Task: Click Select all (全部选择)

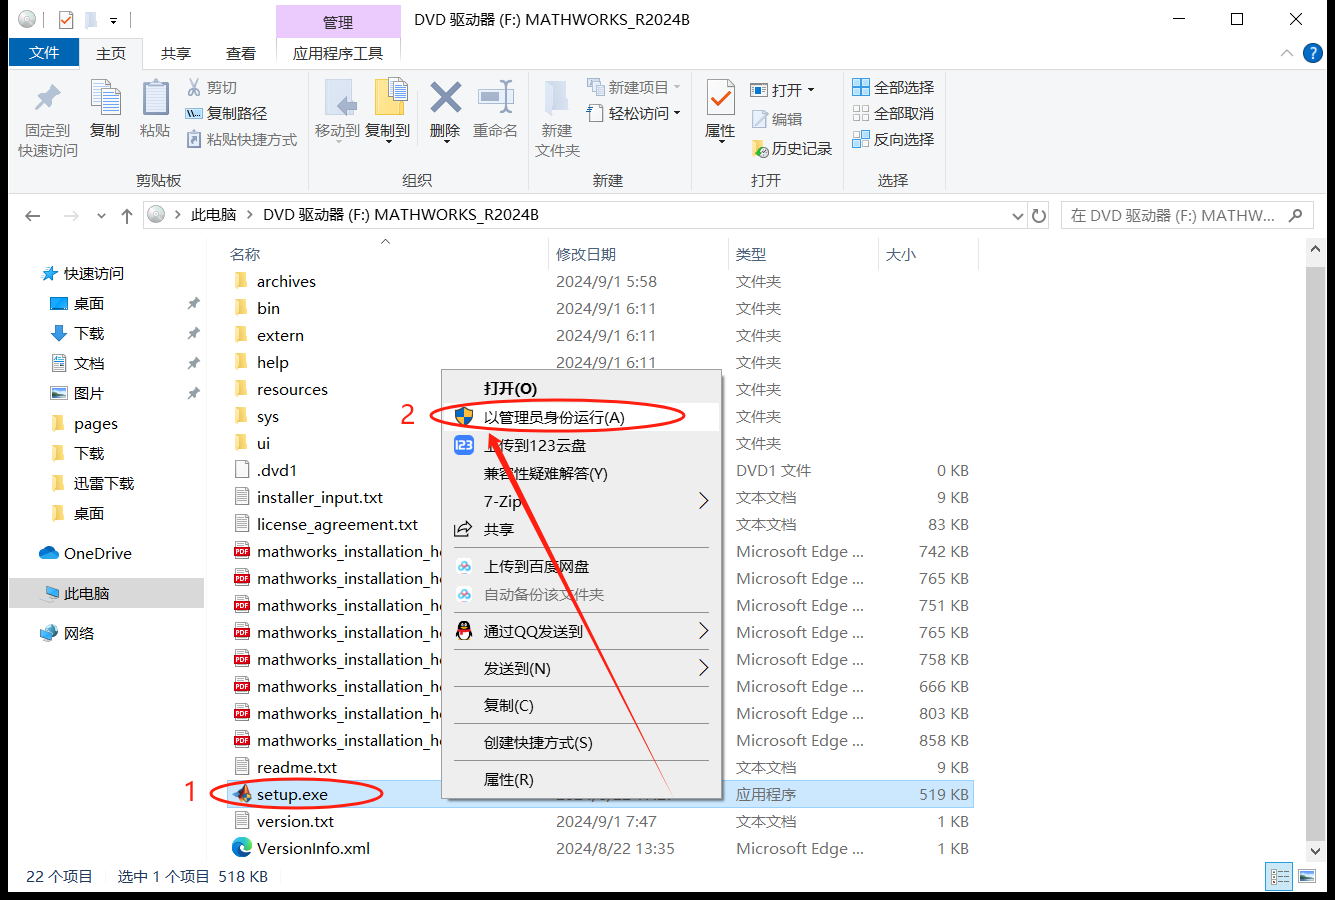Action: coord(893,87)
